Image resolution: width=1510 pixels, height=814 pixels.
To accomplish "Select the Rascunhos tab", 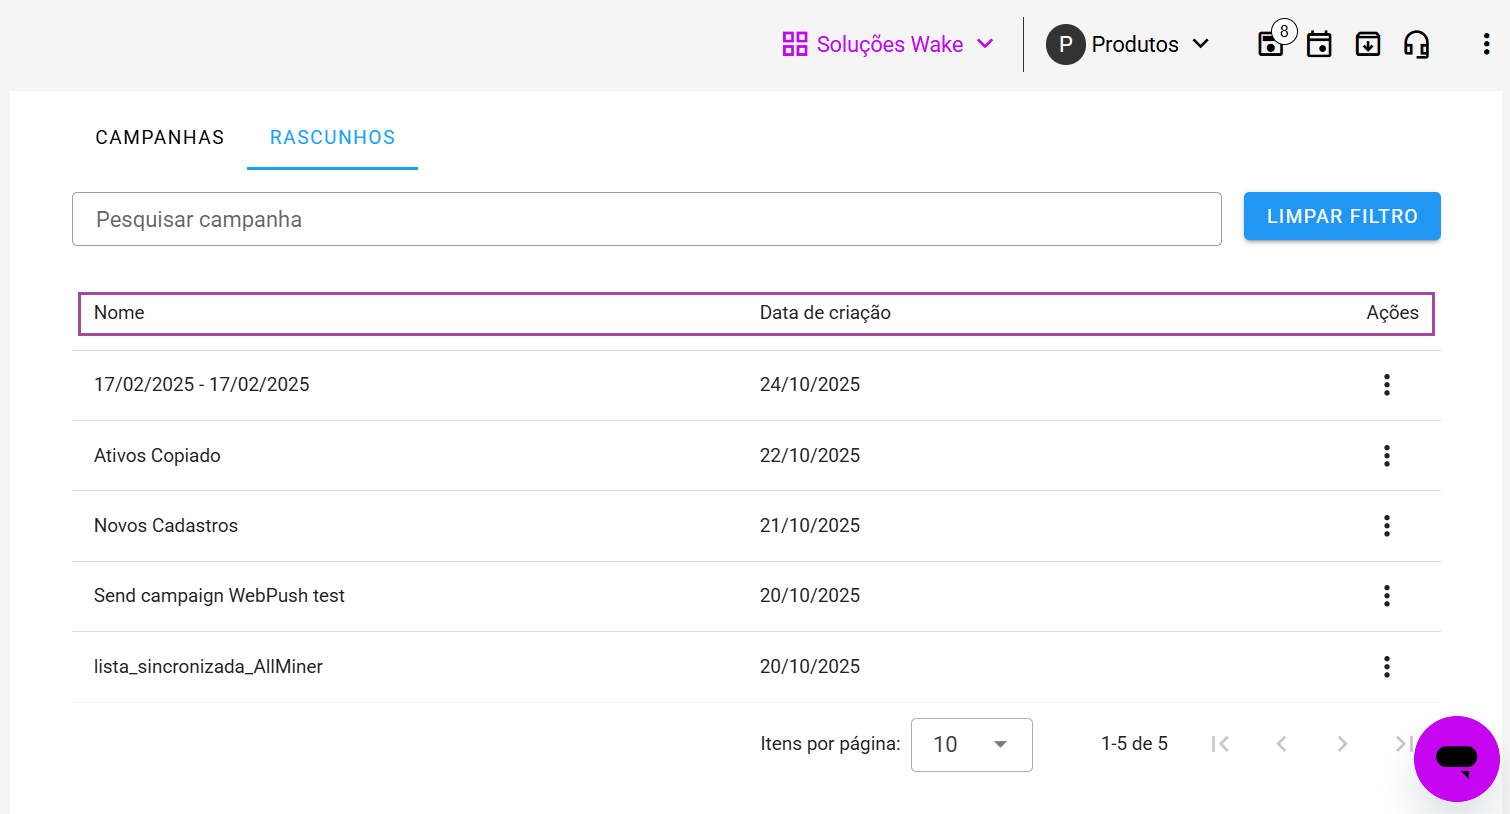I will (x=332, y=138).
